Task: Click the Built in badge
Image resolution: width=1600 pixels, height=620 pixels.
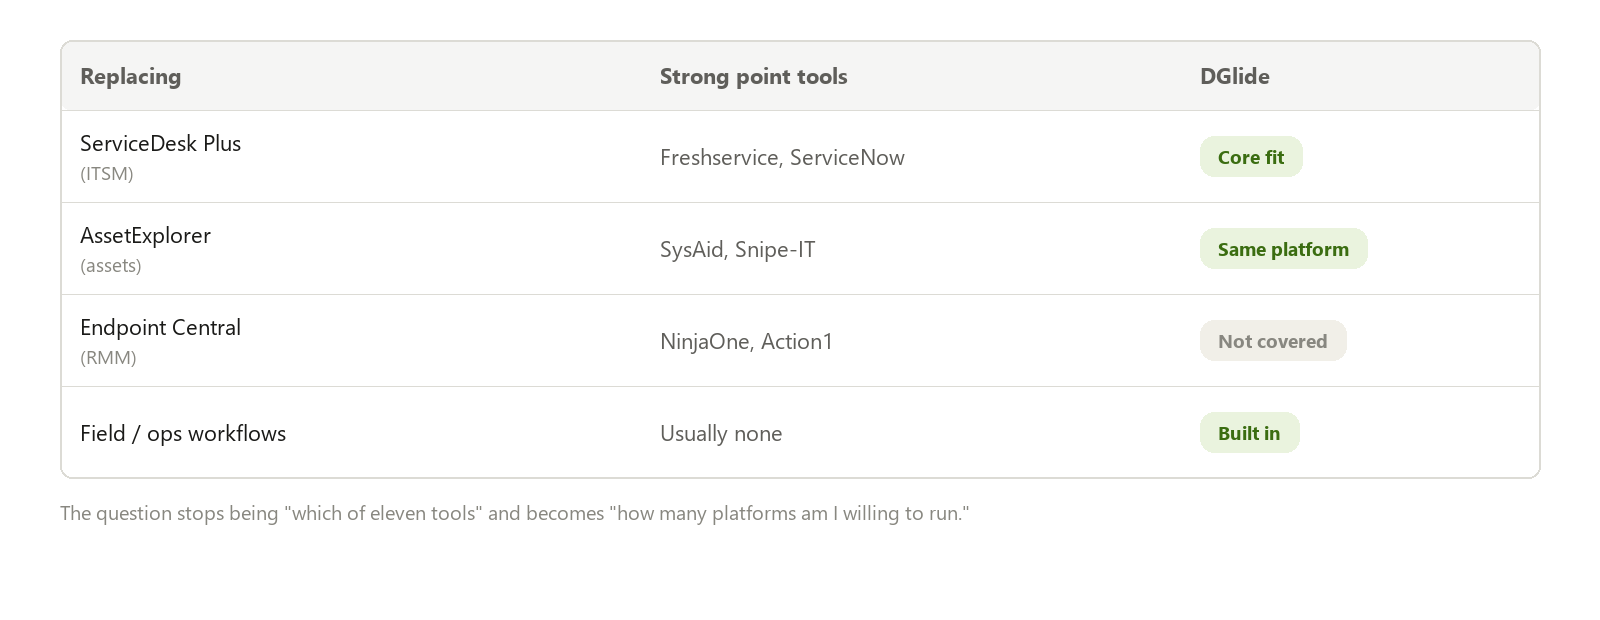Action: (1249, 433)
